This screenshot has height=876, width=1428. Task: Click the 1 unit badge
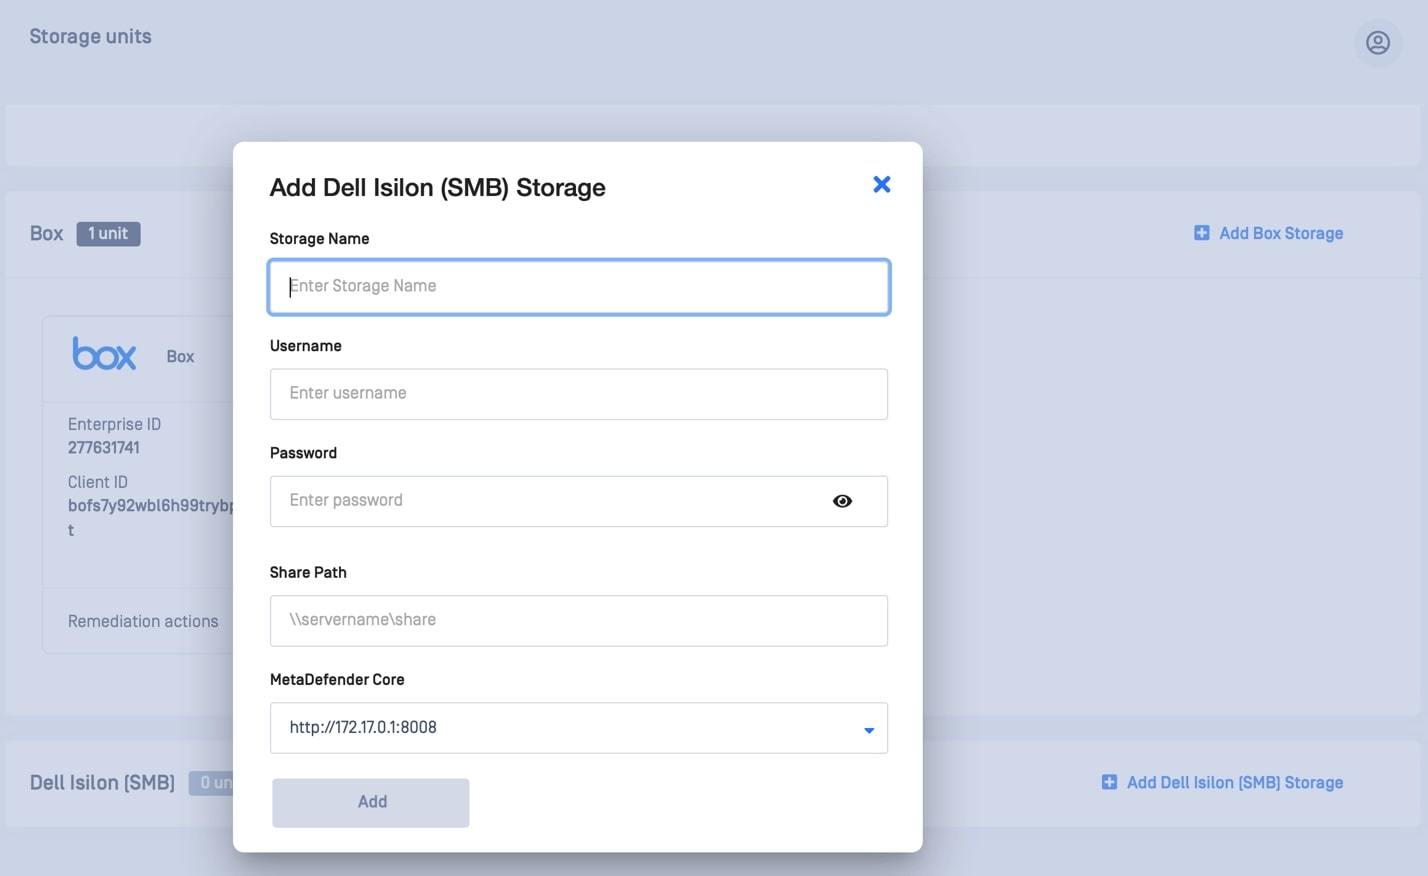coord(108,234)
